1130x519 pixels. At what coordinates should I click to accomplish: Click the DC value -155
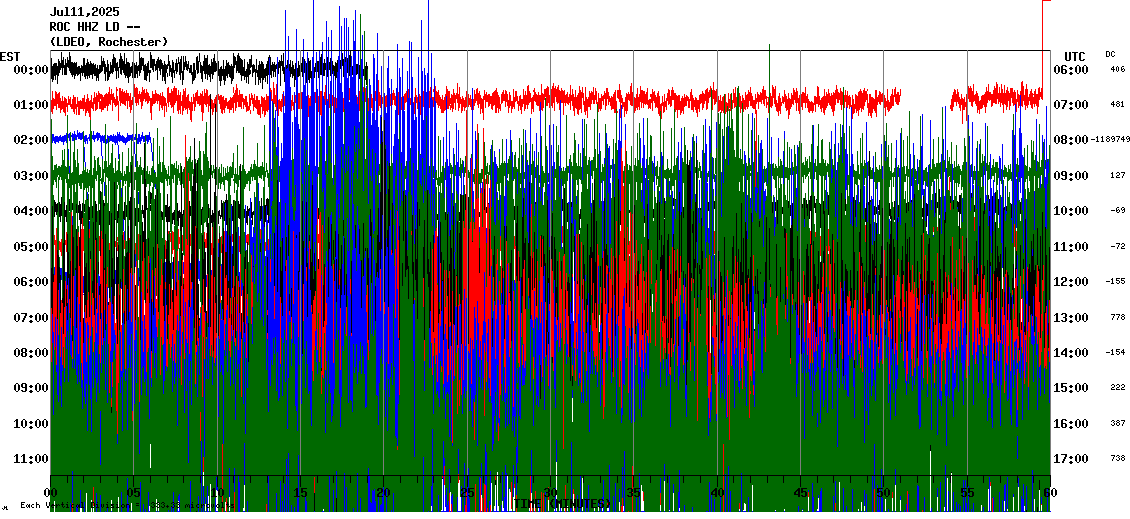coord(1118,281)
